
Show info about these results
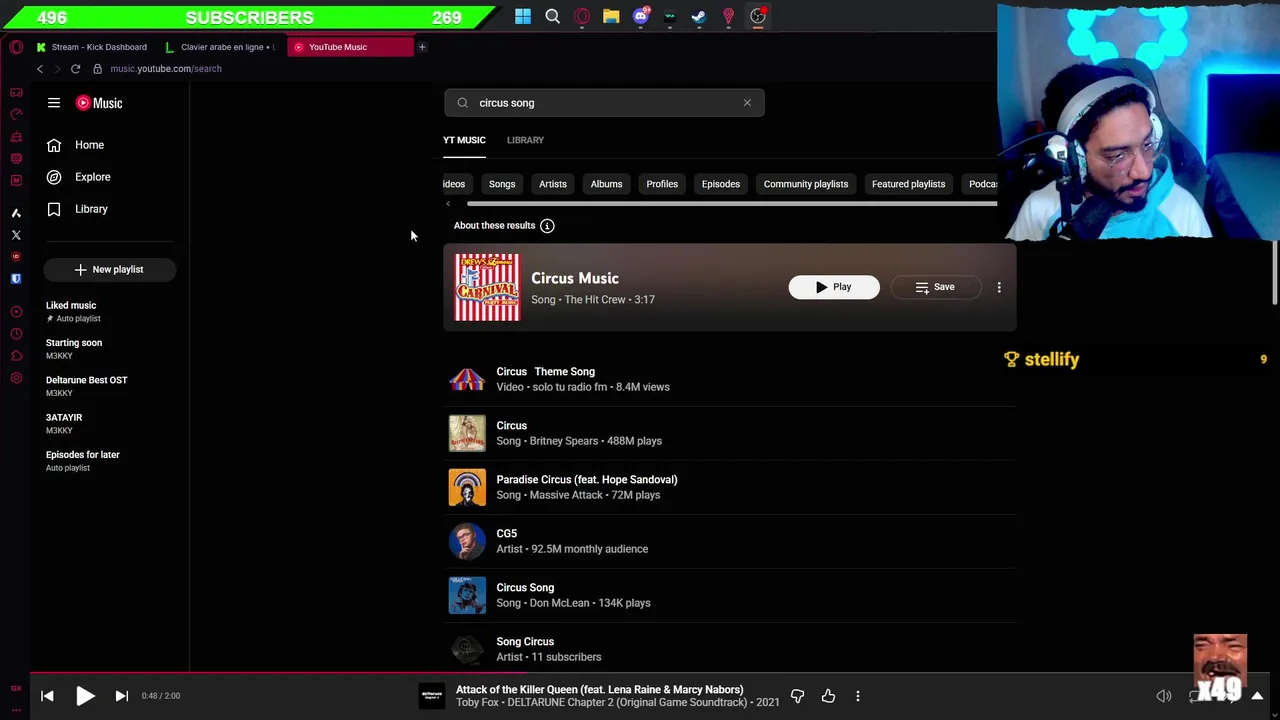(x=547, y=225)
